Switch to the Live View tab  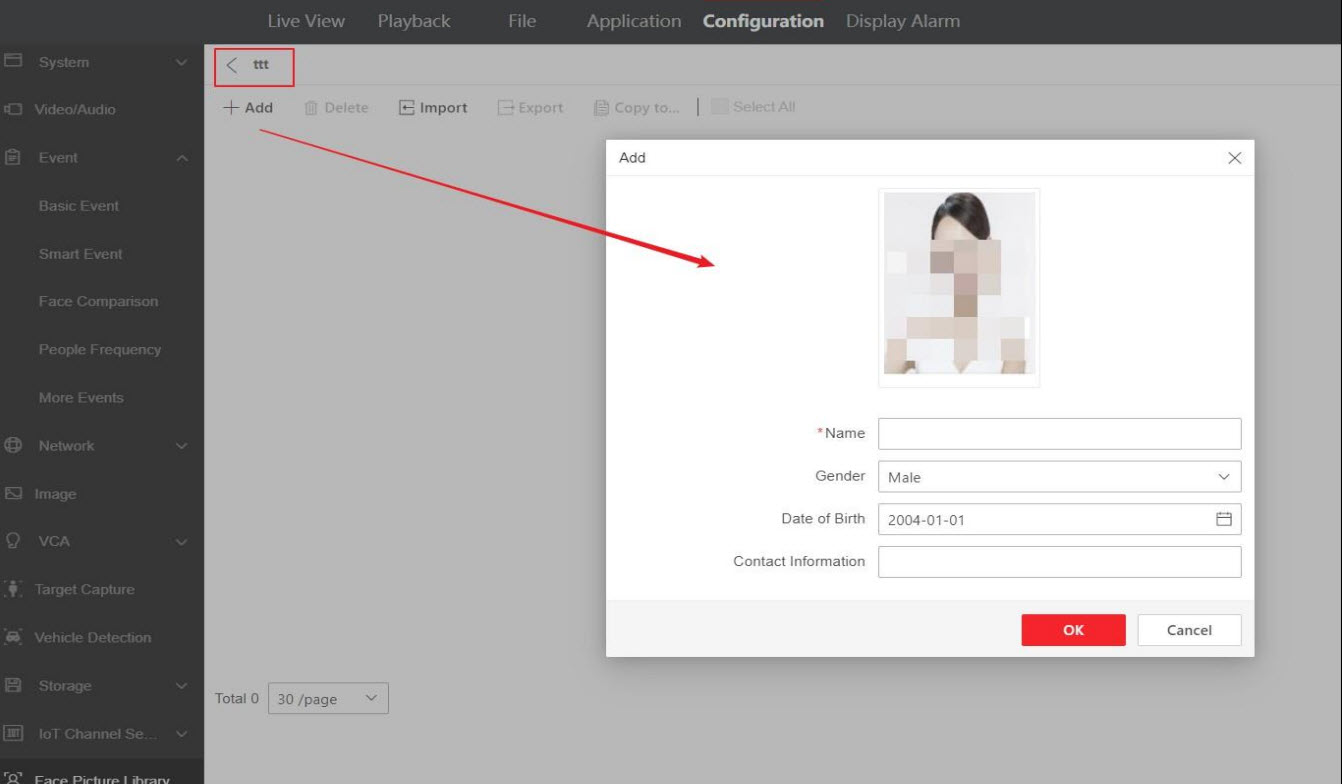(x=305, y=21)
